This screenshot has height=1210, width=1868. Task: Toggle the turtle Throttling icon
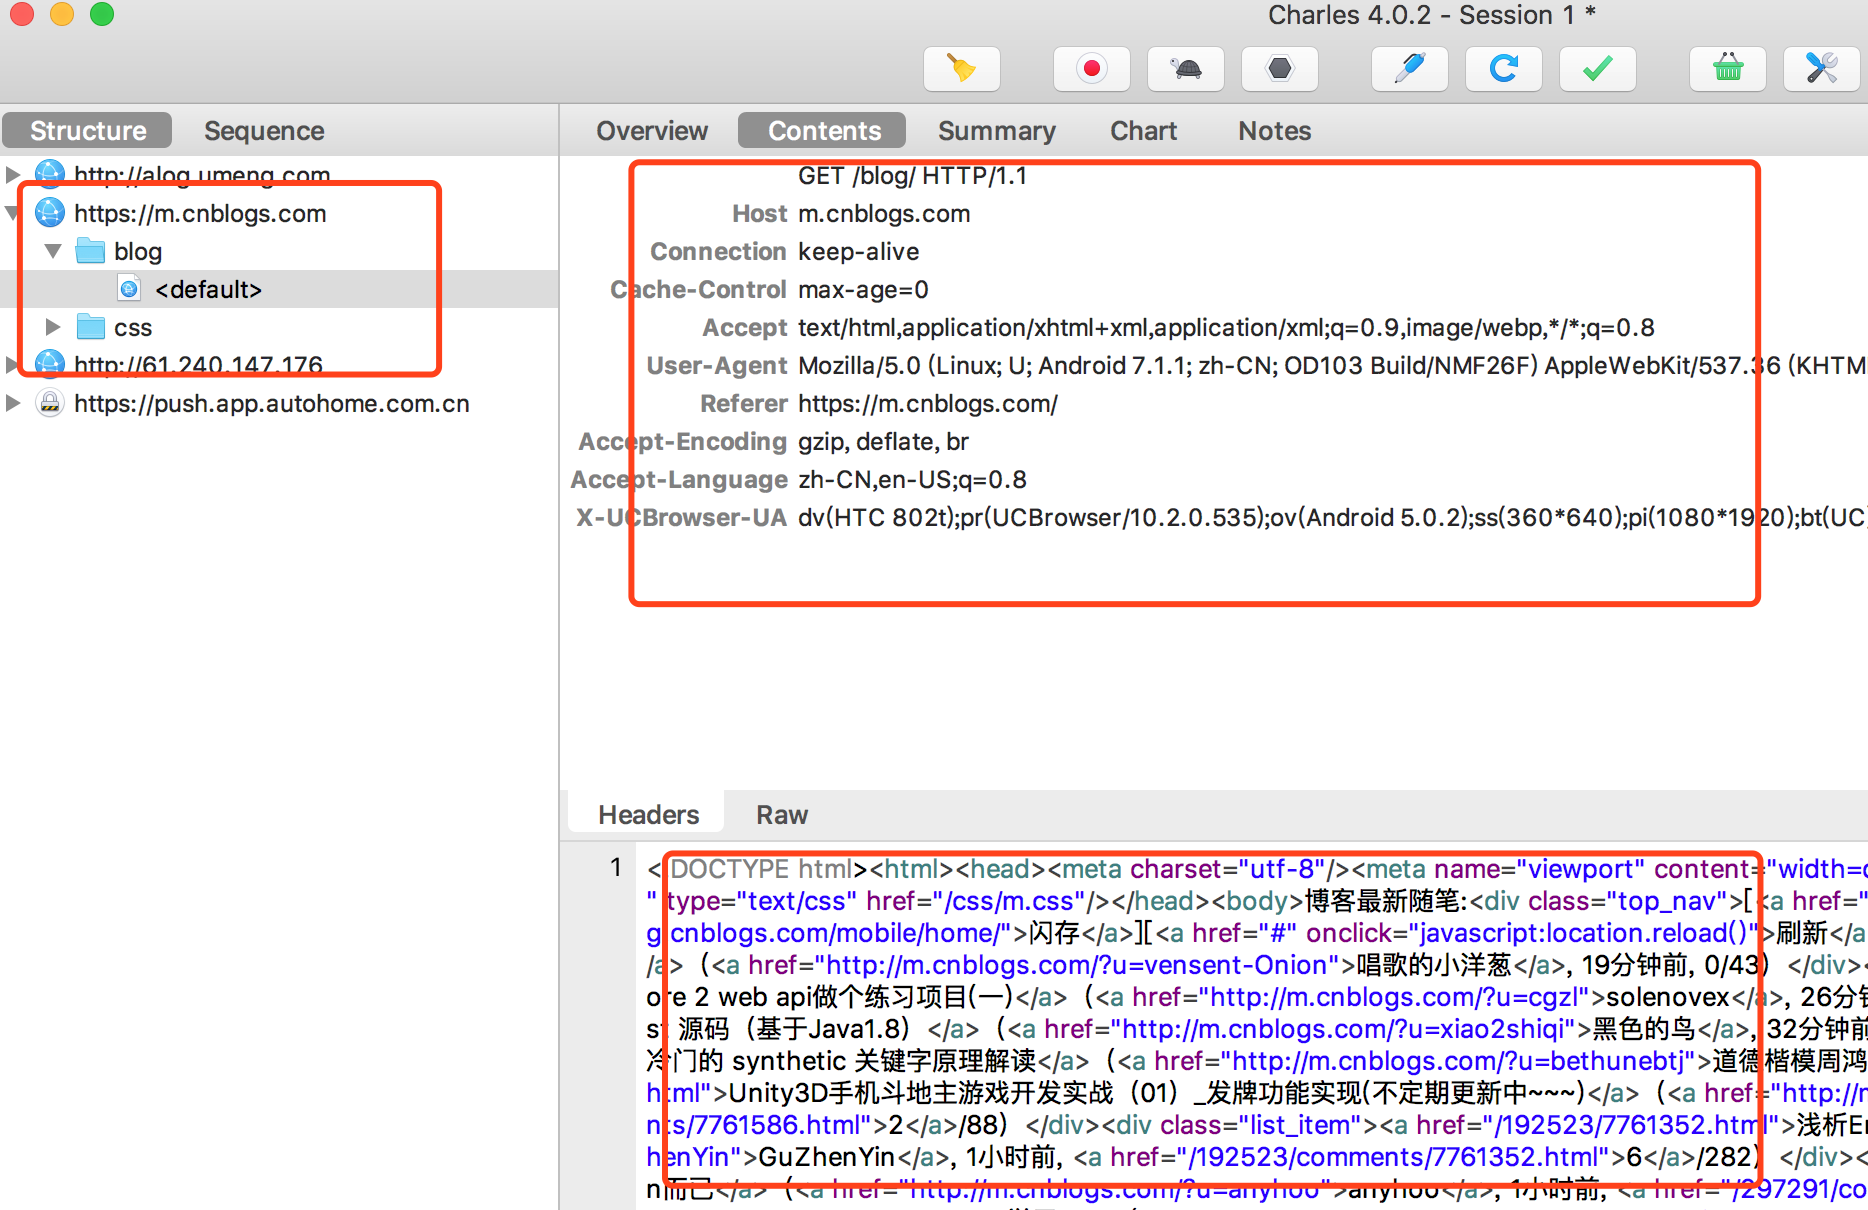pyautogui.click(x=1185, y=69)
